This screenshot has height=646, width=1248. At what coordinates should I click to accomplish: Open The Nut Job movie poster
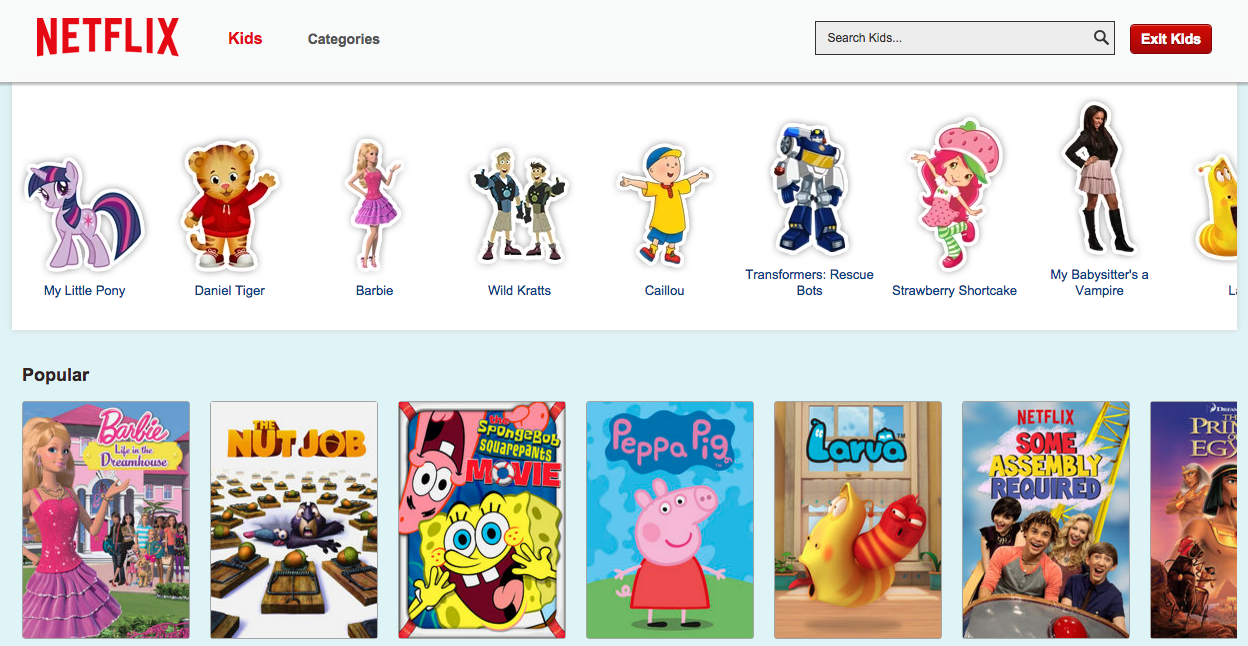tap(294, 520)
